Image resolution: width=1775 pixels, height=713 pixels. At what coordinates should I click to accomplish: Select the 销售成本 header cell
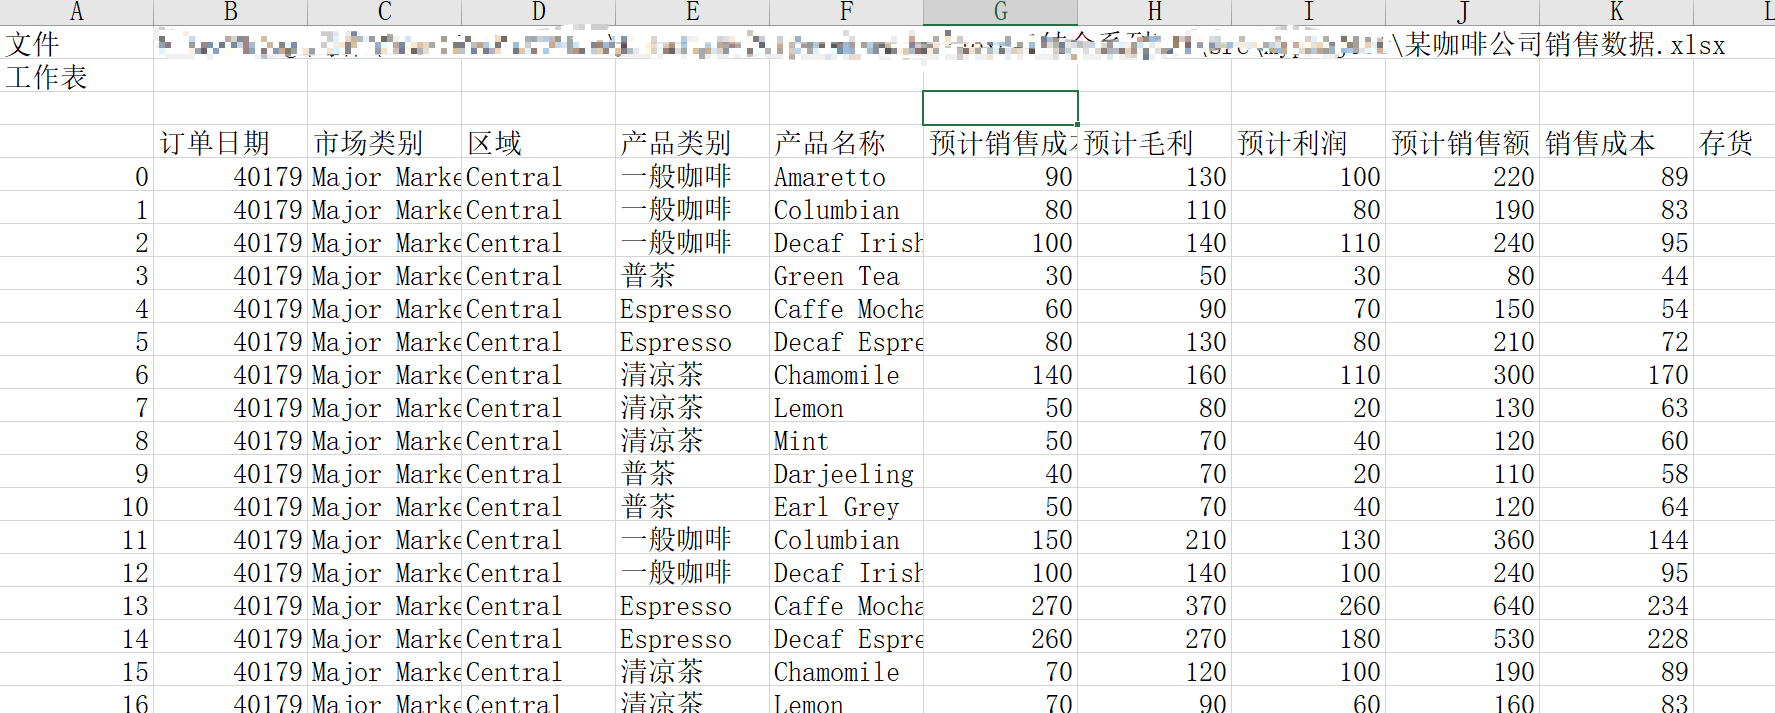(x=1617, y=143)
